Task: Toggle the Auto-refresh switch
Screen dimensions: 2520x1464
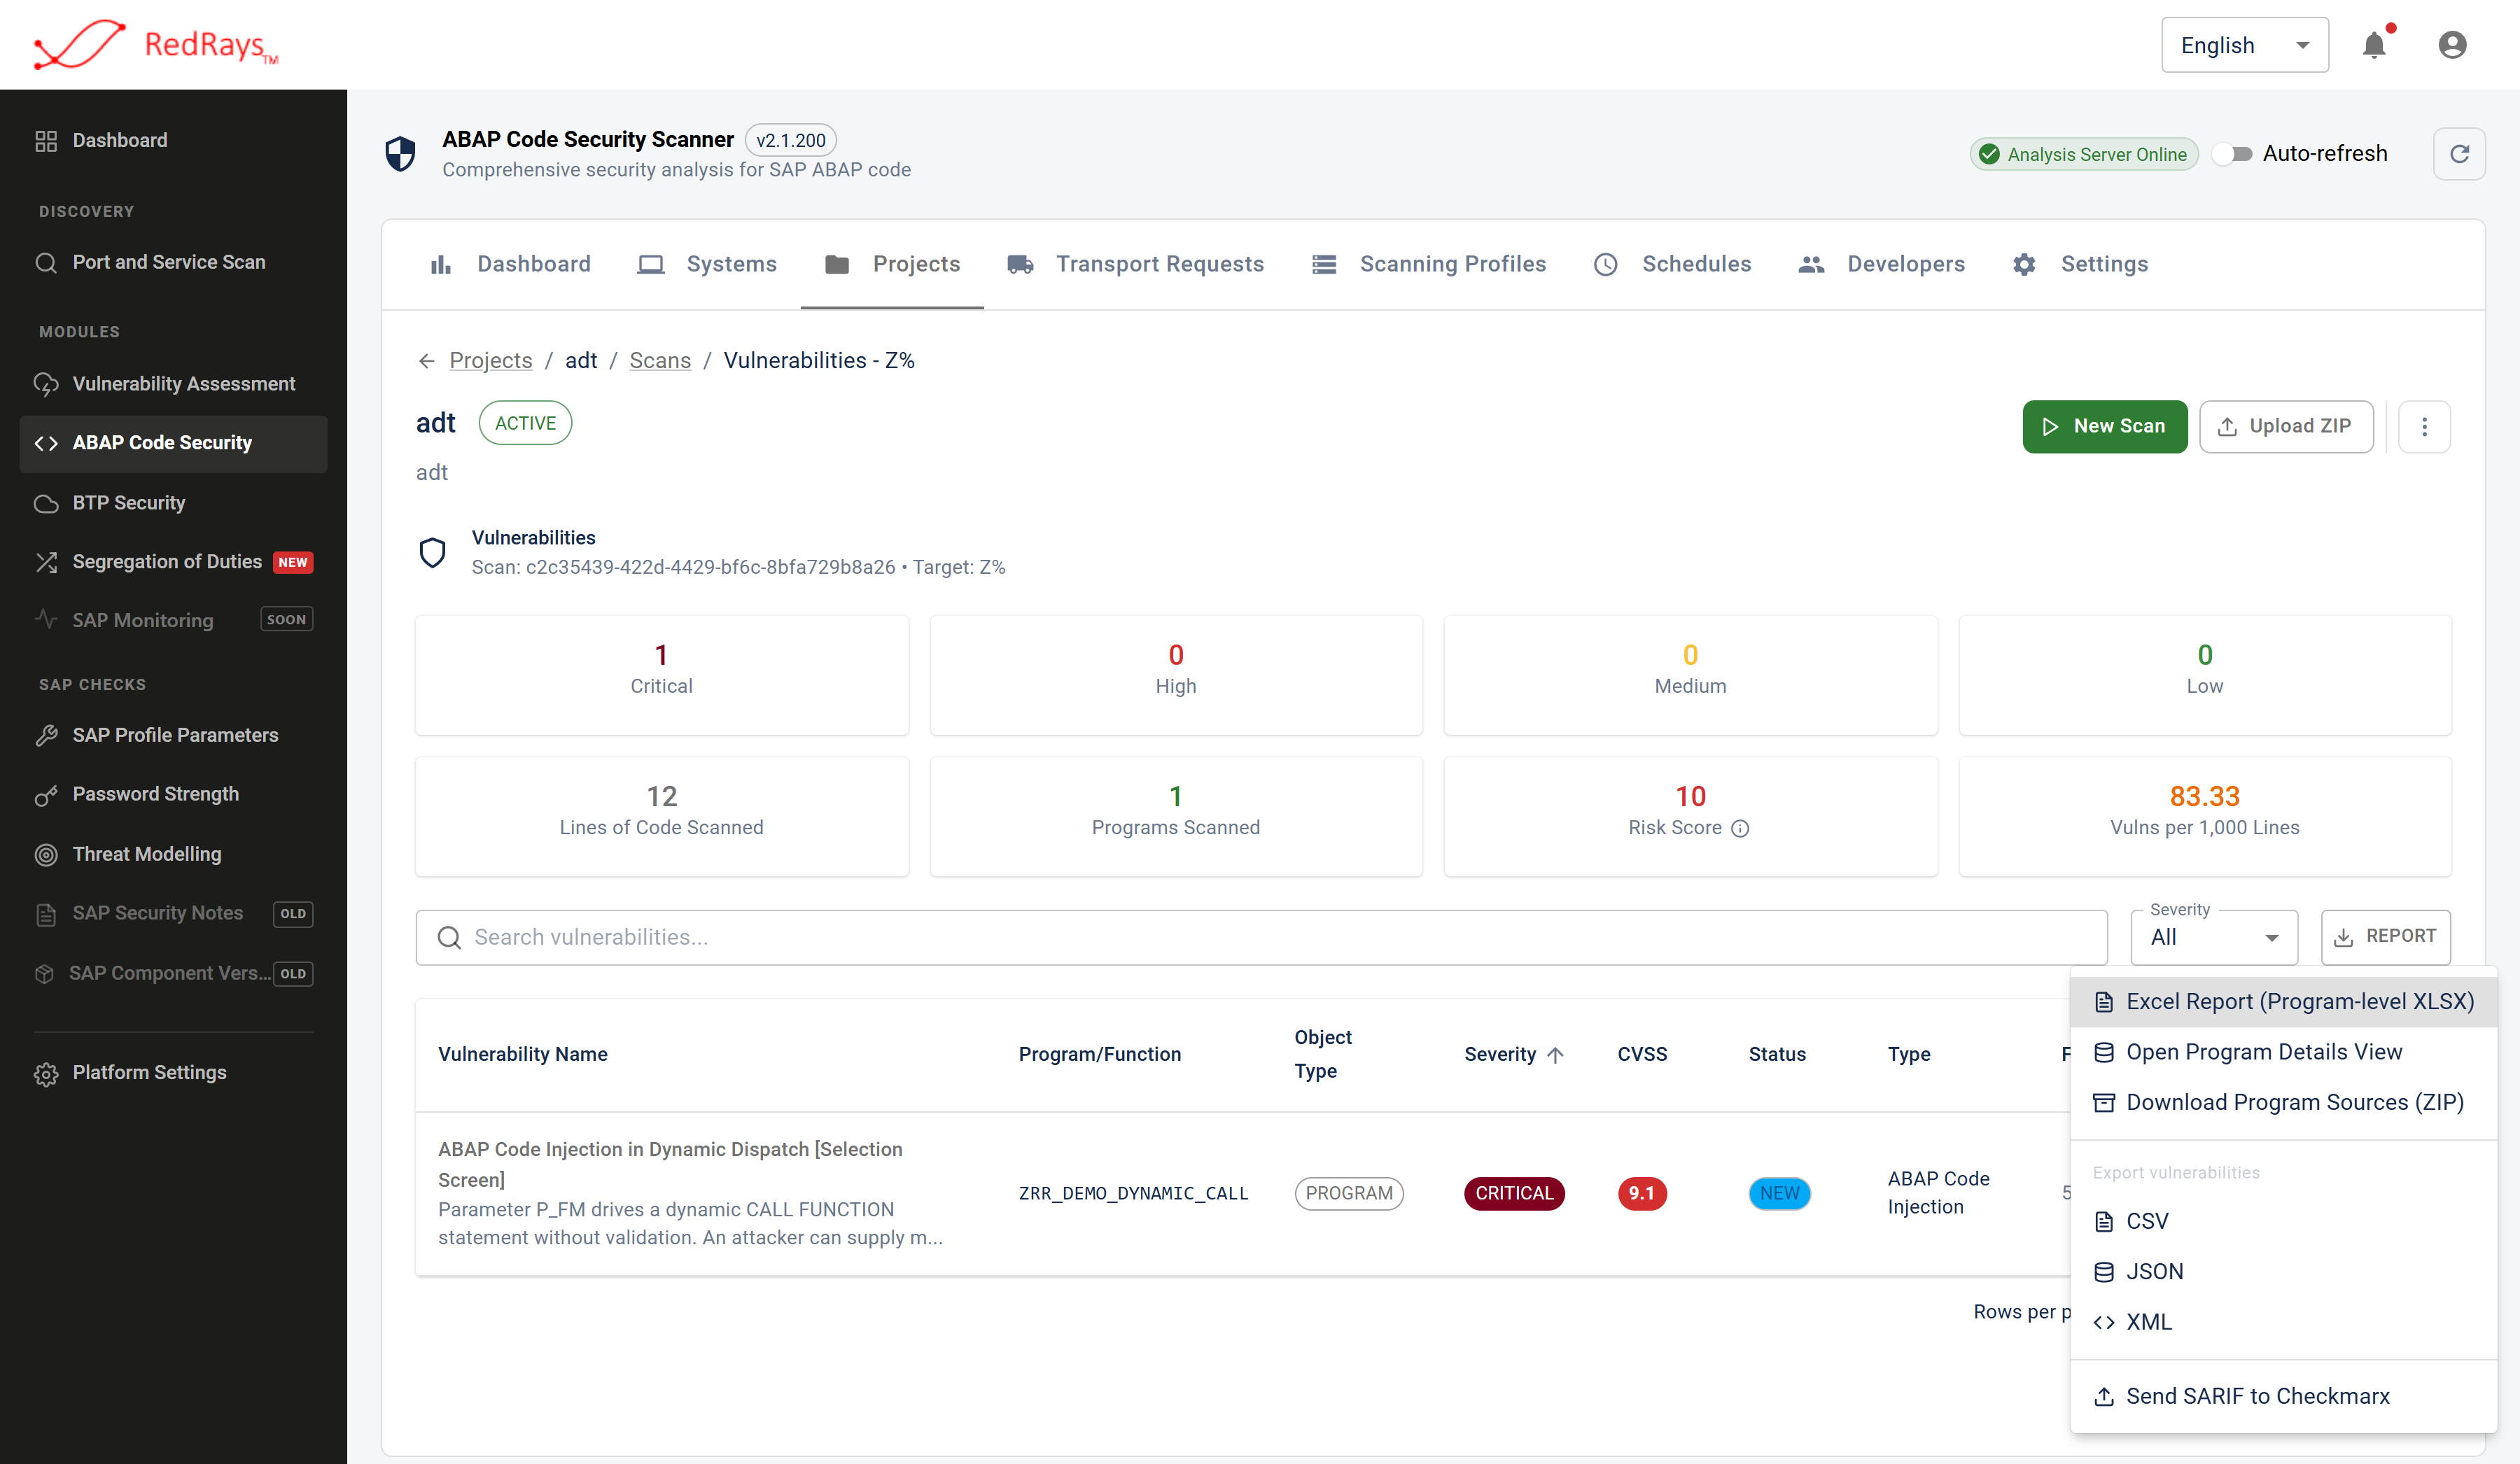Action: tap(2232, 154)
